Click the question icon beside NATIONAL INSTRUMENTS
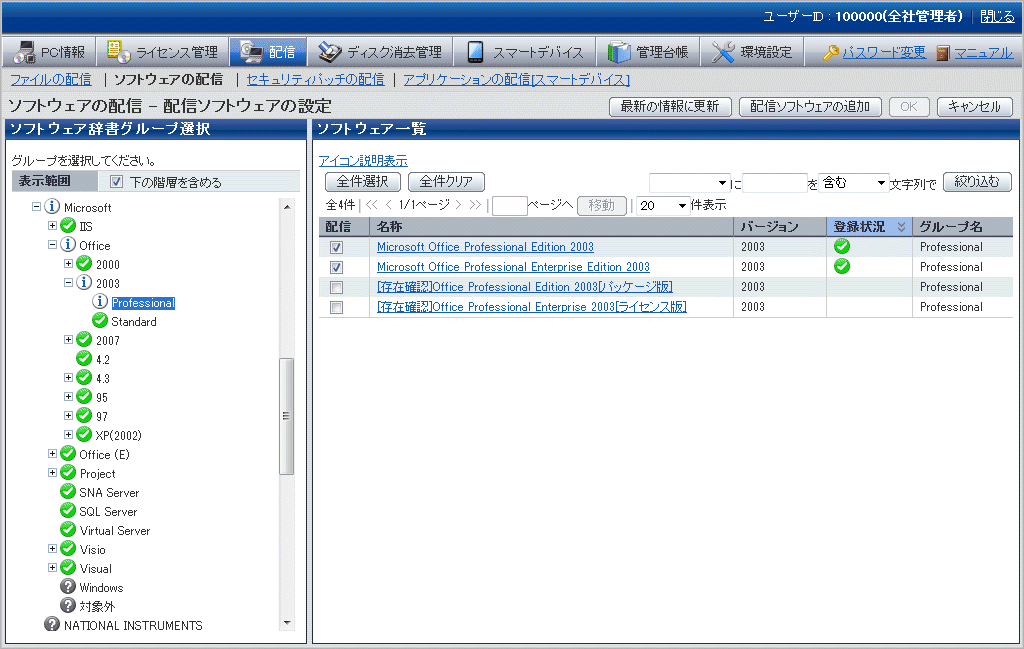The width and height of the screenshot is (1024, 649). pos(52,624)
